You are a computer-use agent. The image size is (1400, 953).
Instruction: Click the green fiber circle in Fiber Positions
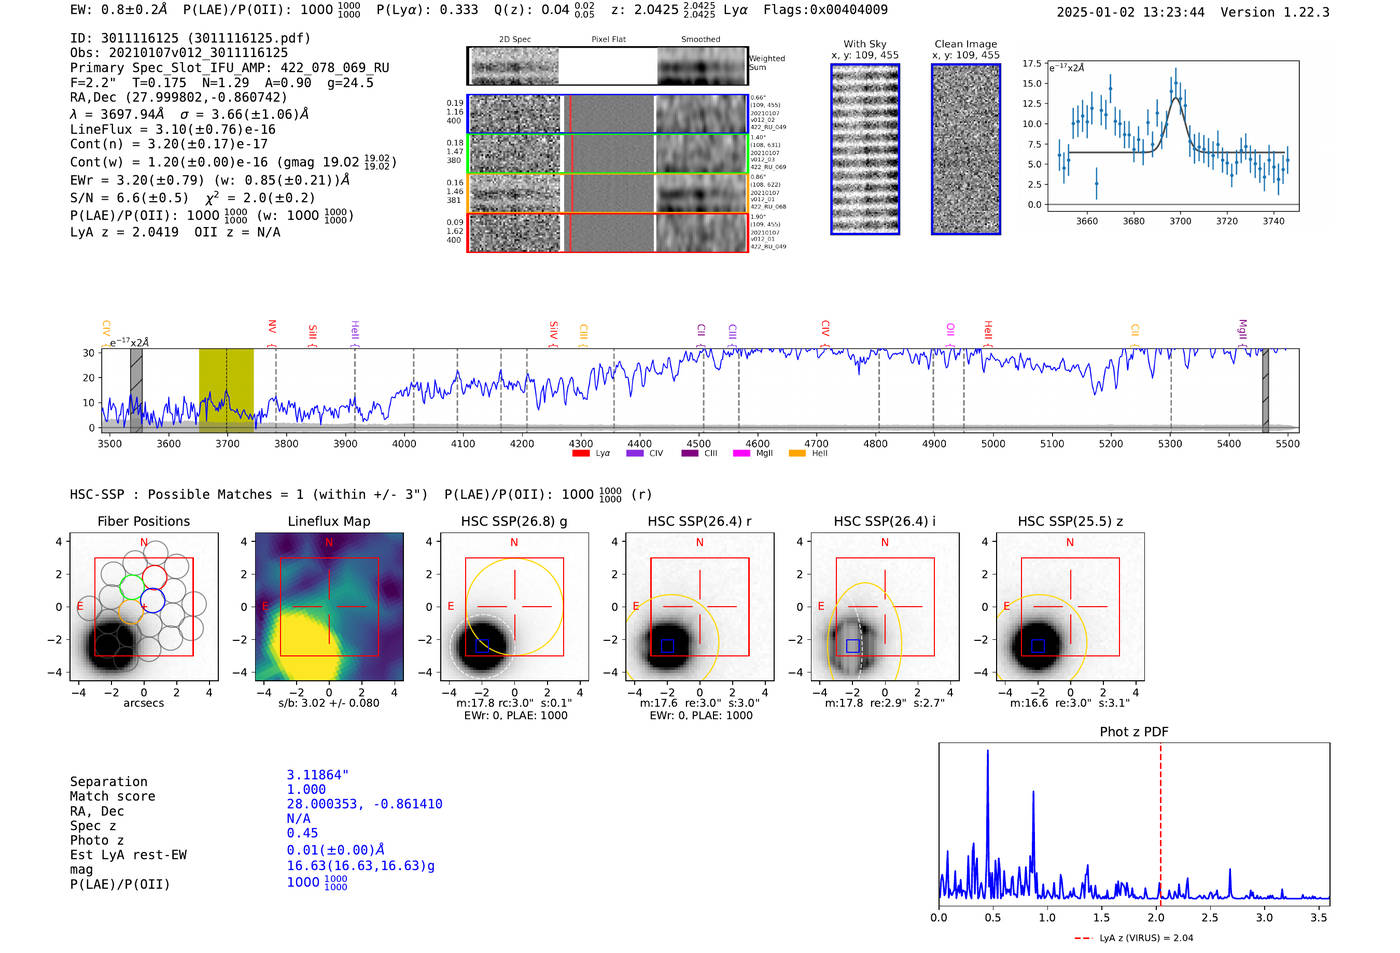131,587
